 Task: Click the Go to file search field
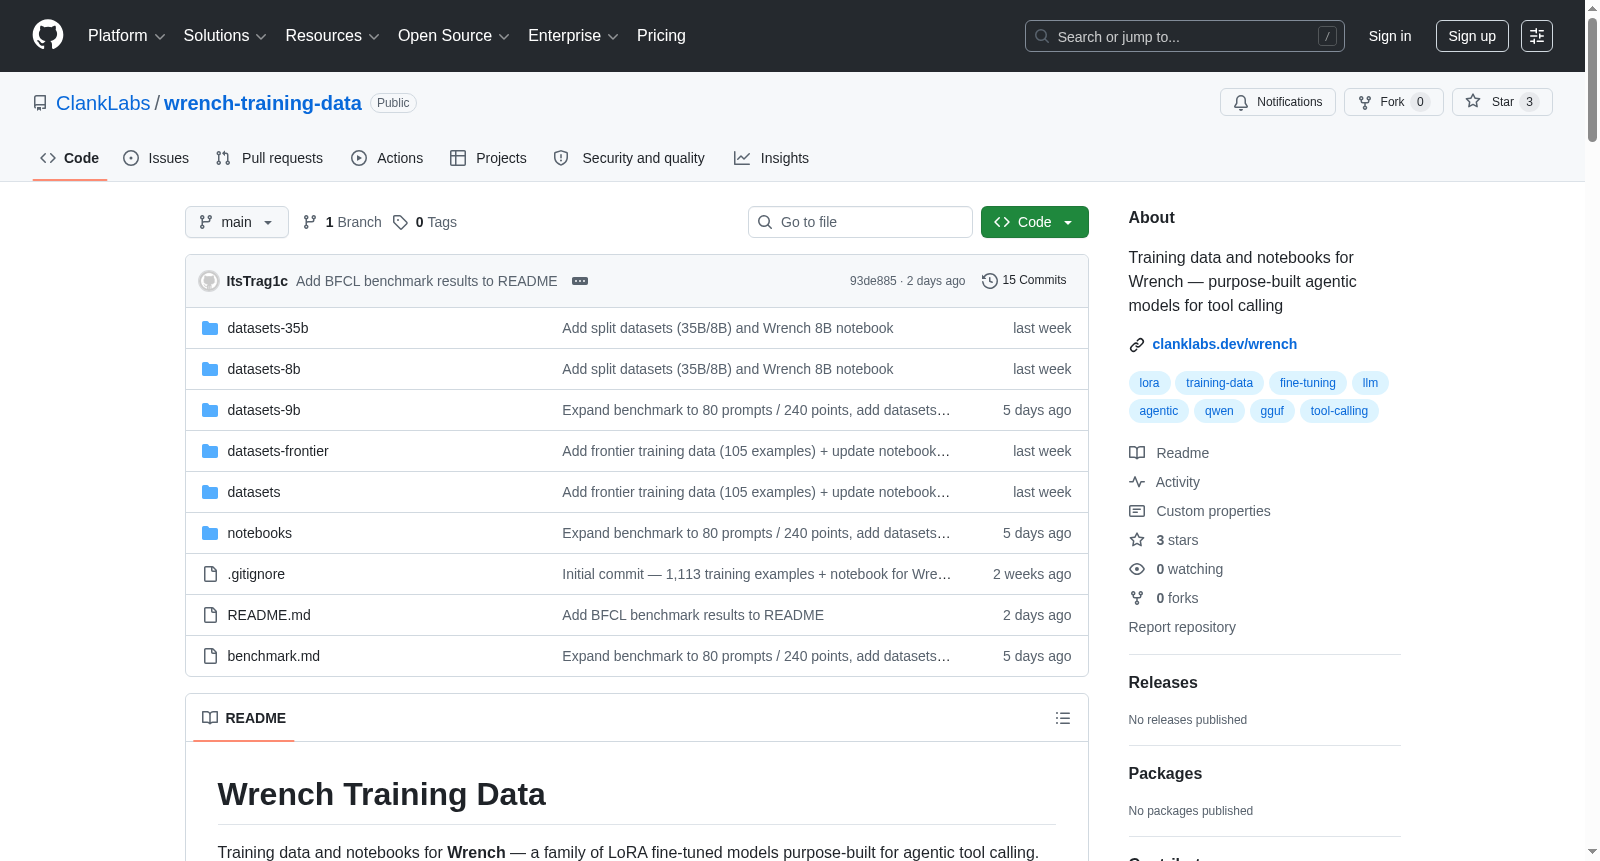click(x=860, y=222)
